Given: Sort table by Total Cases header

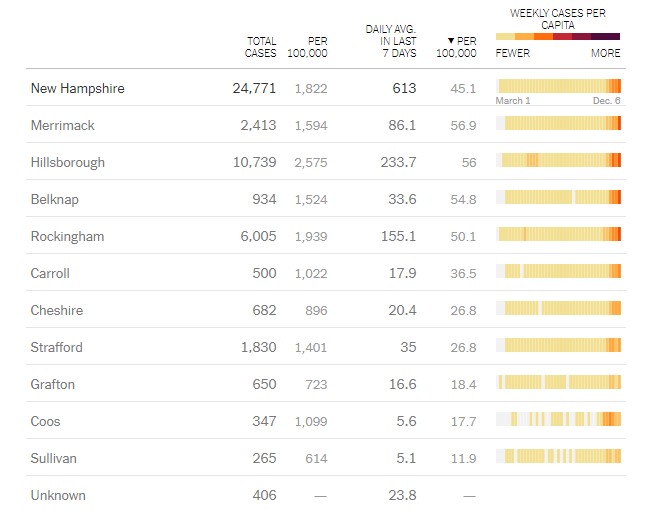Looking at the screenshot, I should 261,47.
